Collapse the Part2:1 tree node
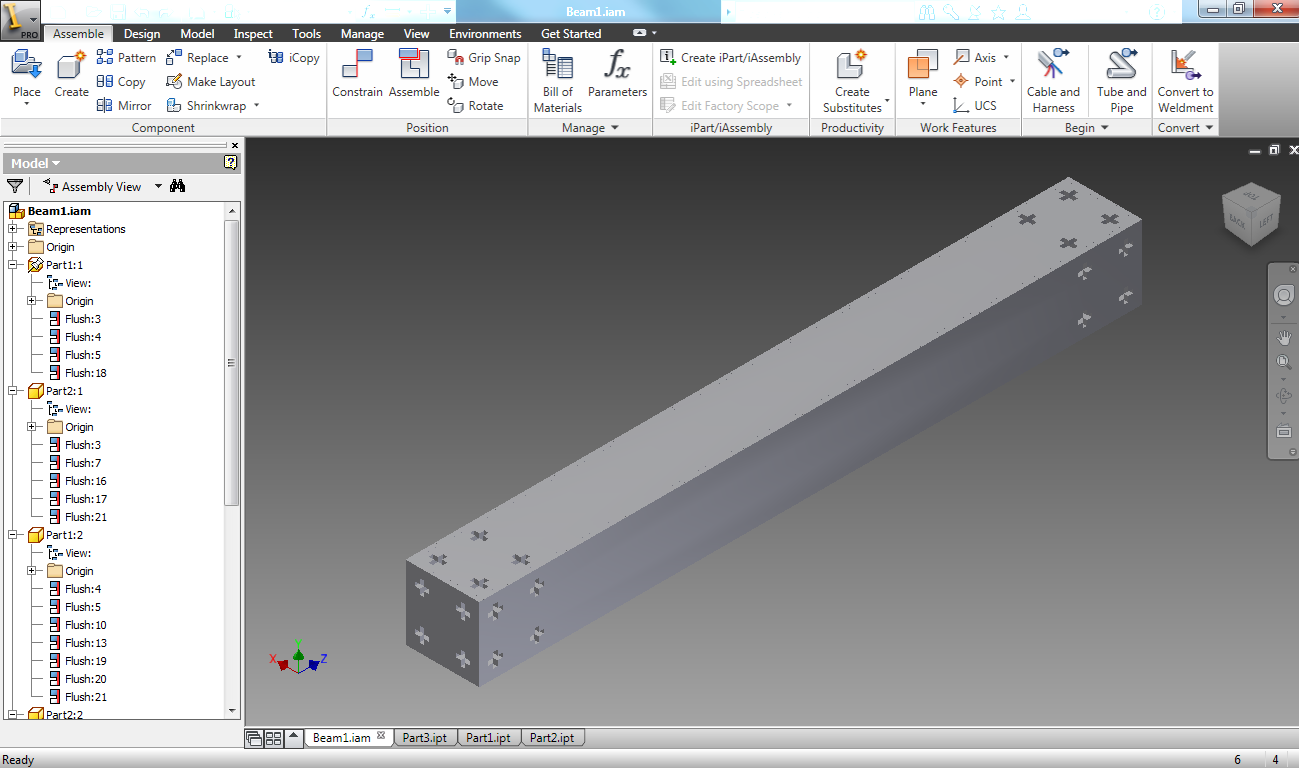 [x=14, y=391]
